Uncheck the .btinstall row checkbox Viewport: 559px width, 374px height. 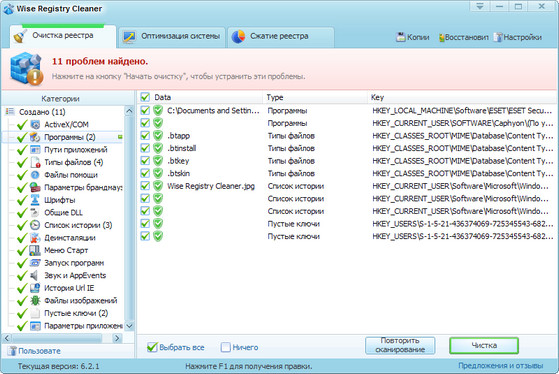145,148
